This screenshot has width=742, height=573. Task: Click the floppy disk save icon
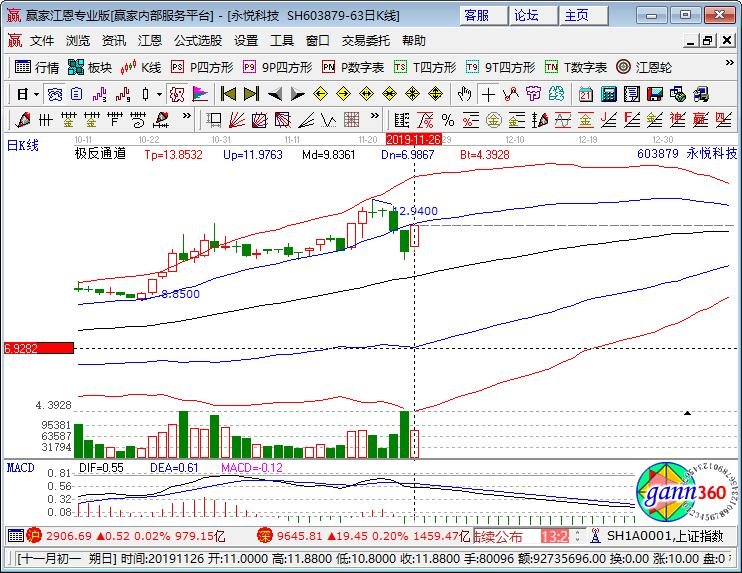(655, 95)
